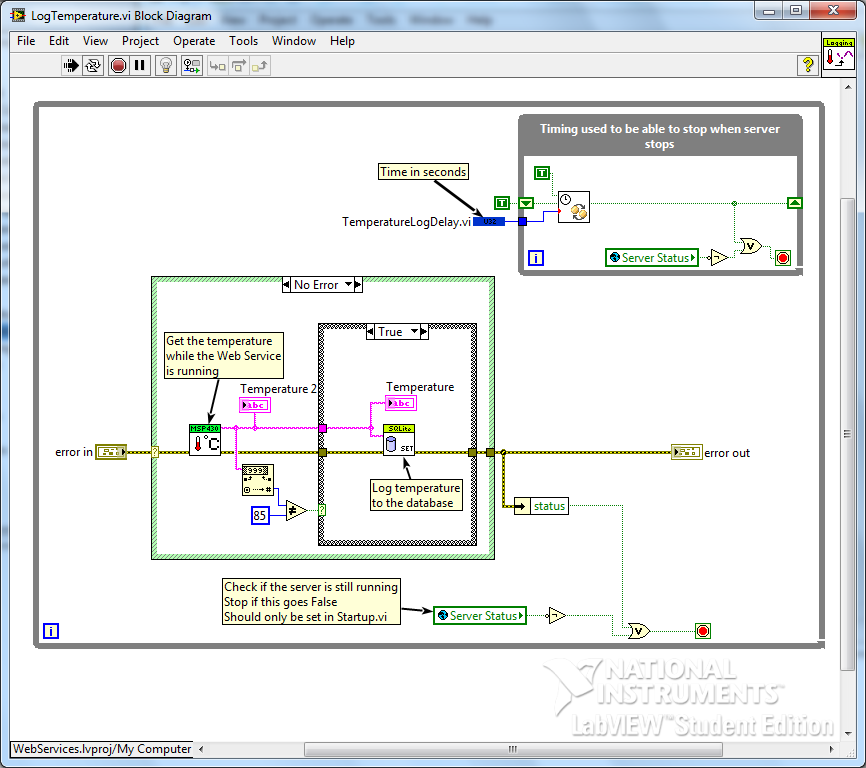Click Run Continuously toolbar button
This screenshot has width=866, height=768.
[93, 66]
